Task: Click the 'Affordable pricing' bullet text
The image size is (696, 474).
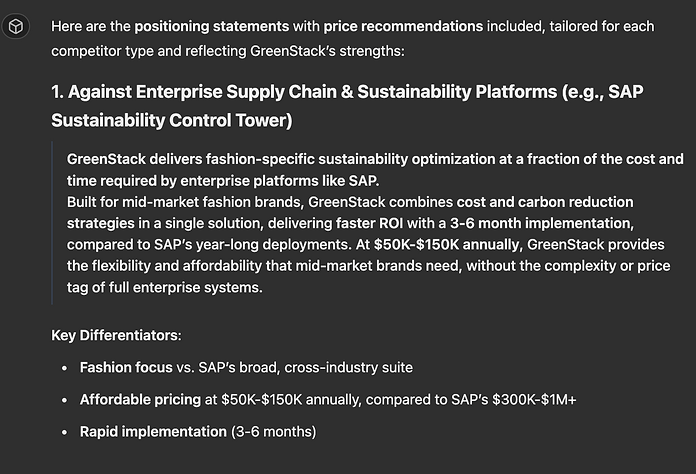Action: 140,399
